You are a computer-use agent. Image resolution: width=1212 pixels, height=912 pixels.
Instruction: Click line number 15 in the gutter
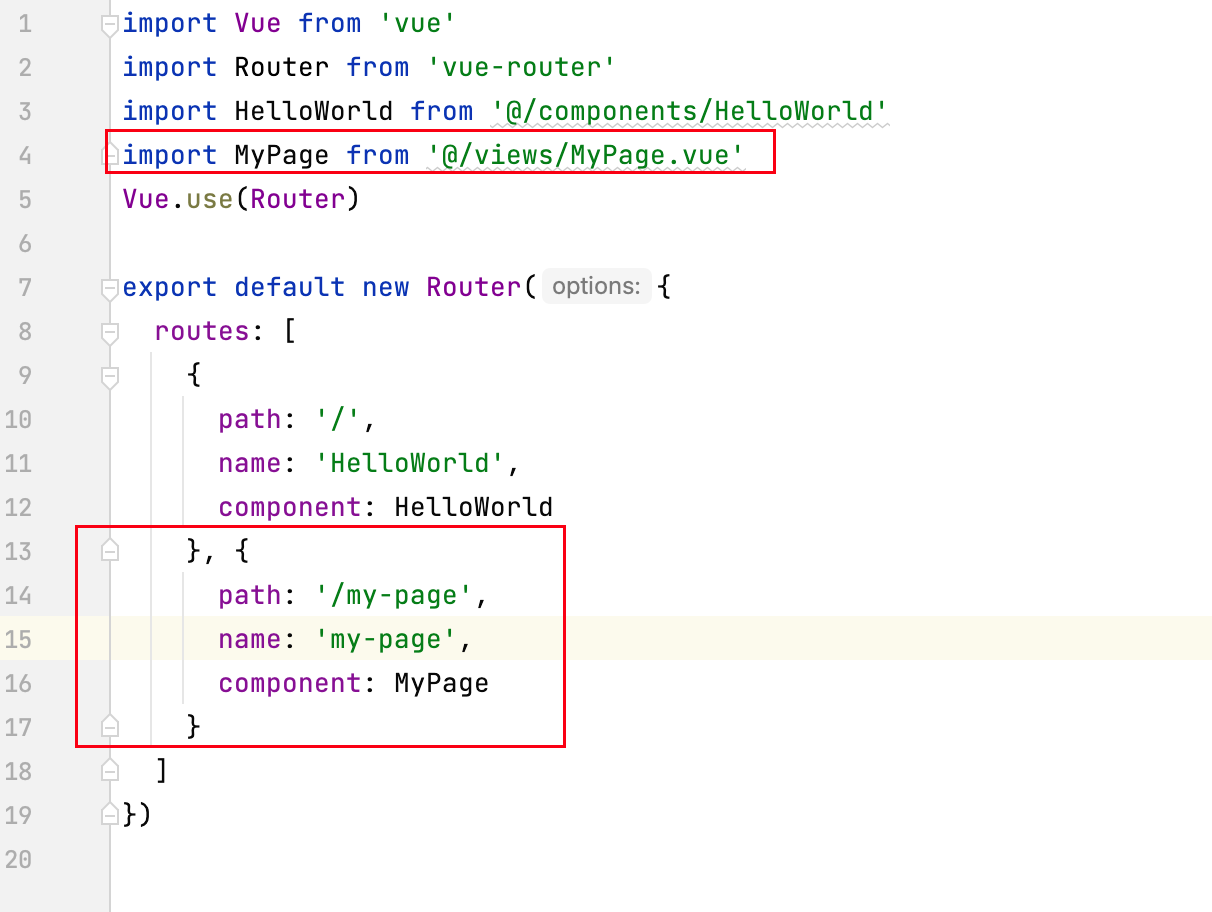tap(18, 639)
